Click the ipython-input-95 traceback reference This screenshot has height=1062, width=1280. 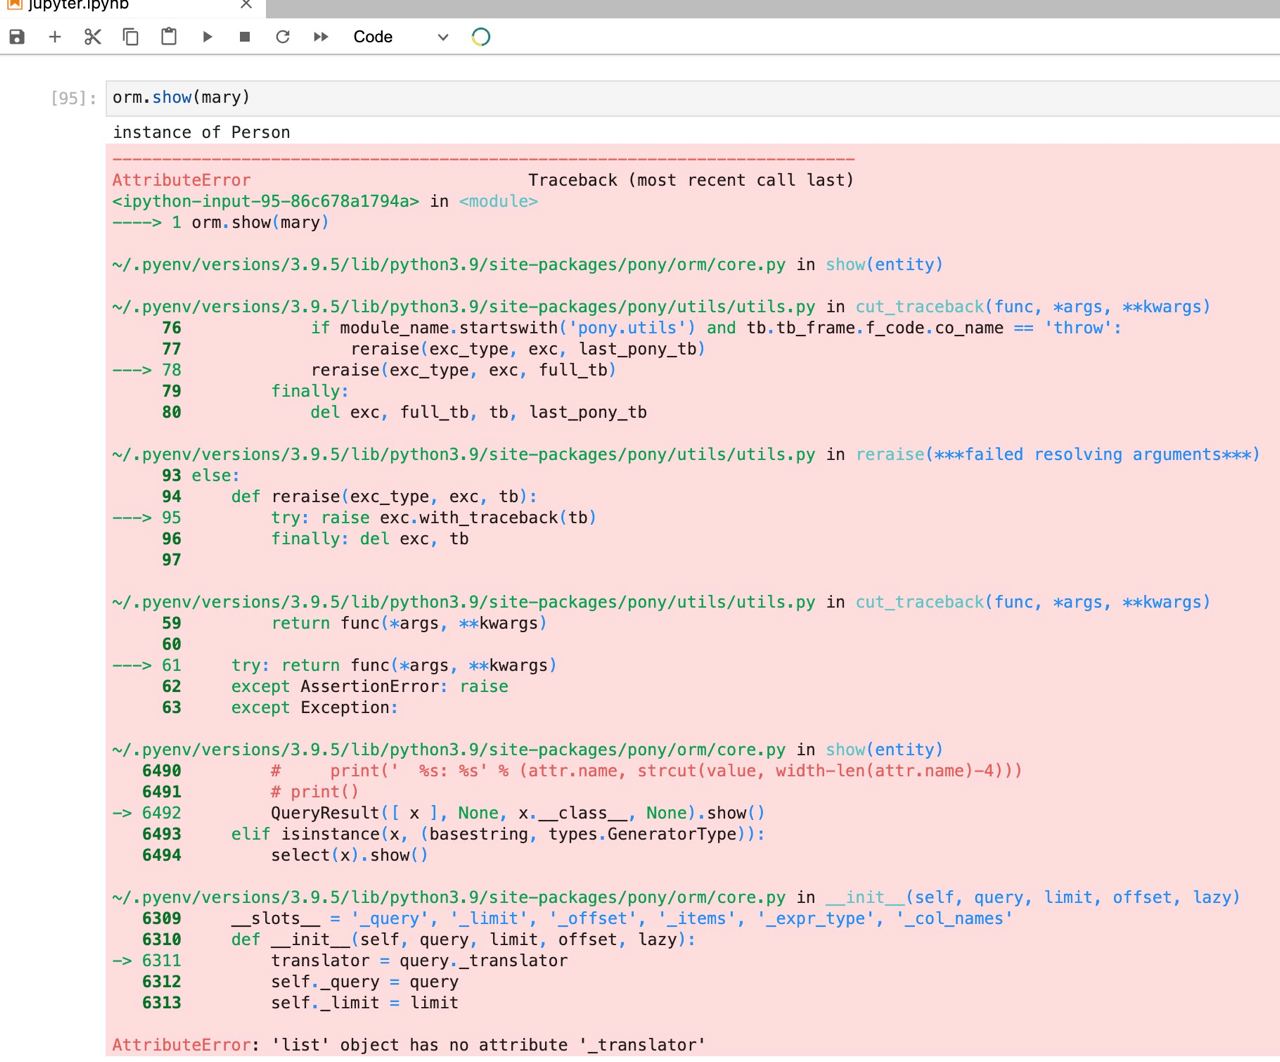point(266,201)
